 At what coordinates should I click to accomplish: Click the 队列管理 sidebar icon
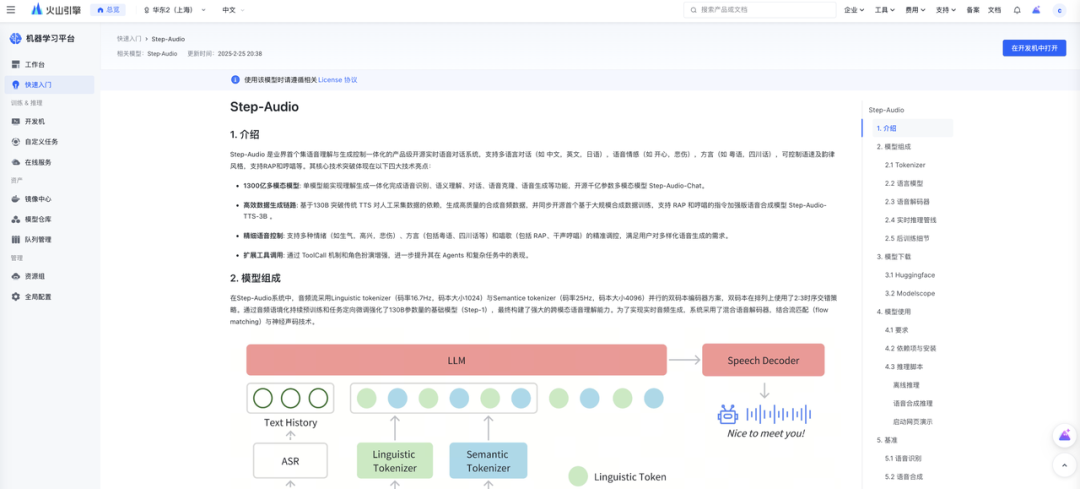16,240
